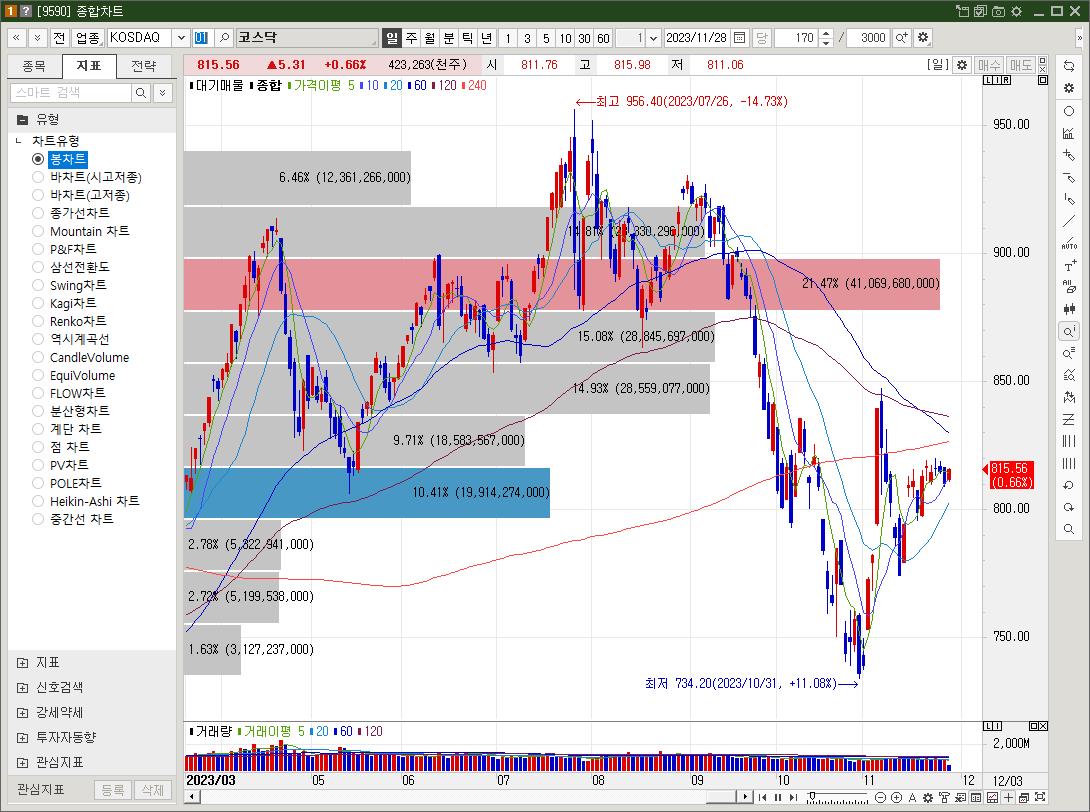The image size is (1090, 812).
Task: Switch to the 지표 tab
Action: (89, 66)
